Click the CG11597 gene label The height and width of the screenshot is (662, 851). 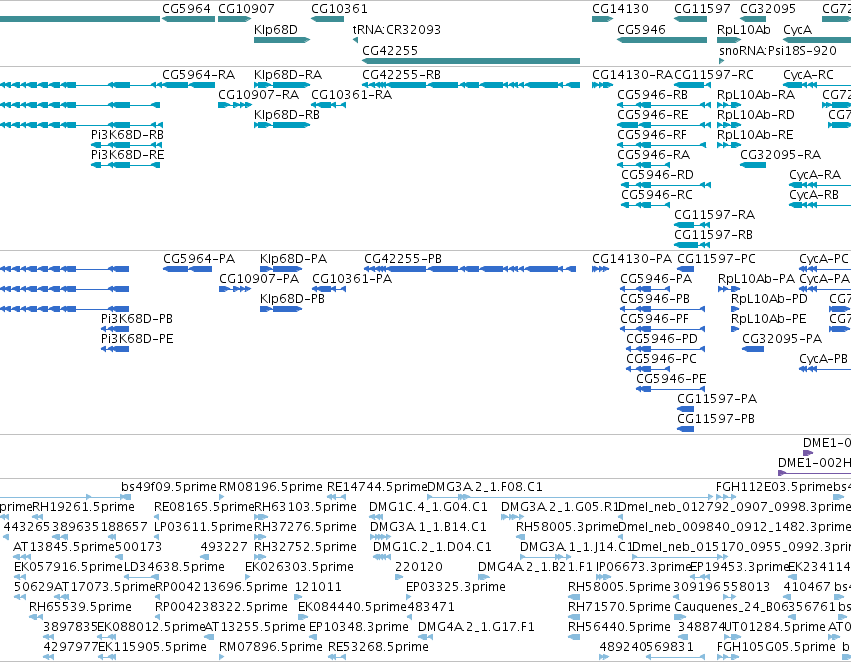coord(702,9)
